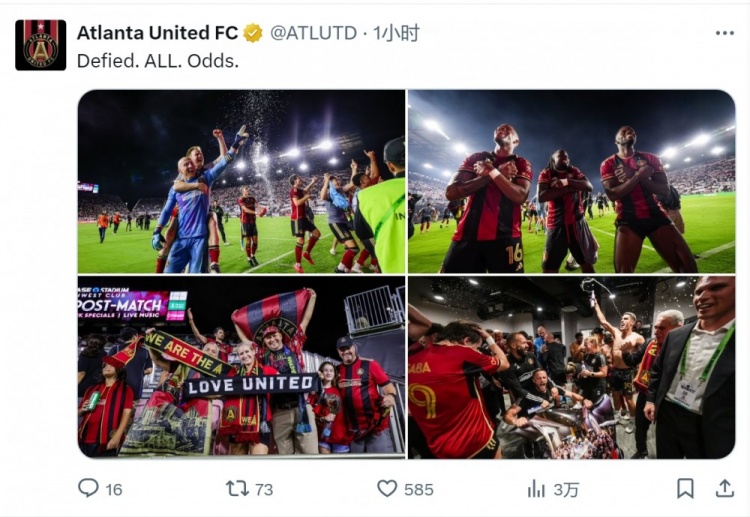Click the share upload icon
The image size is (750, 517).
725,488
